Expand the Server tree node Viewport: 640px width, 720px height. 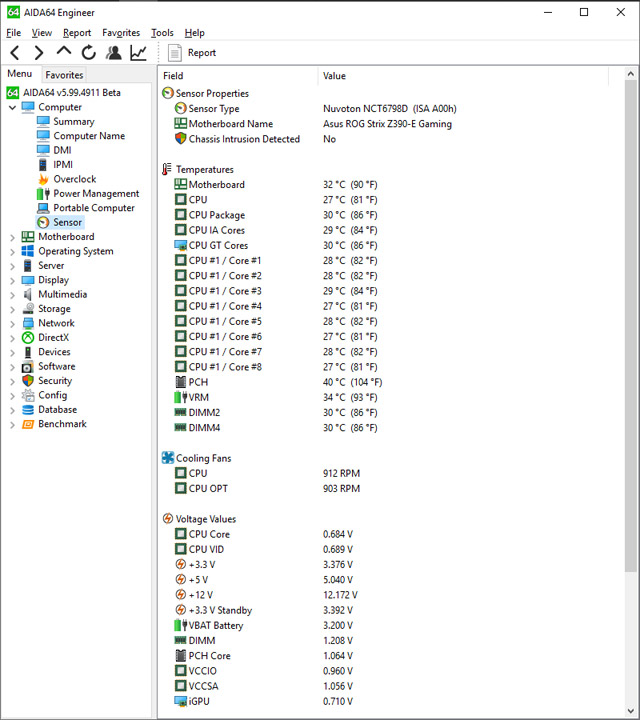tap(12, 266)
